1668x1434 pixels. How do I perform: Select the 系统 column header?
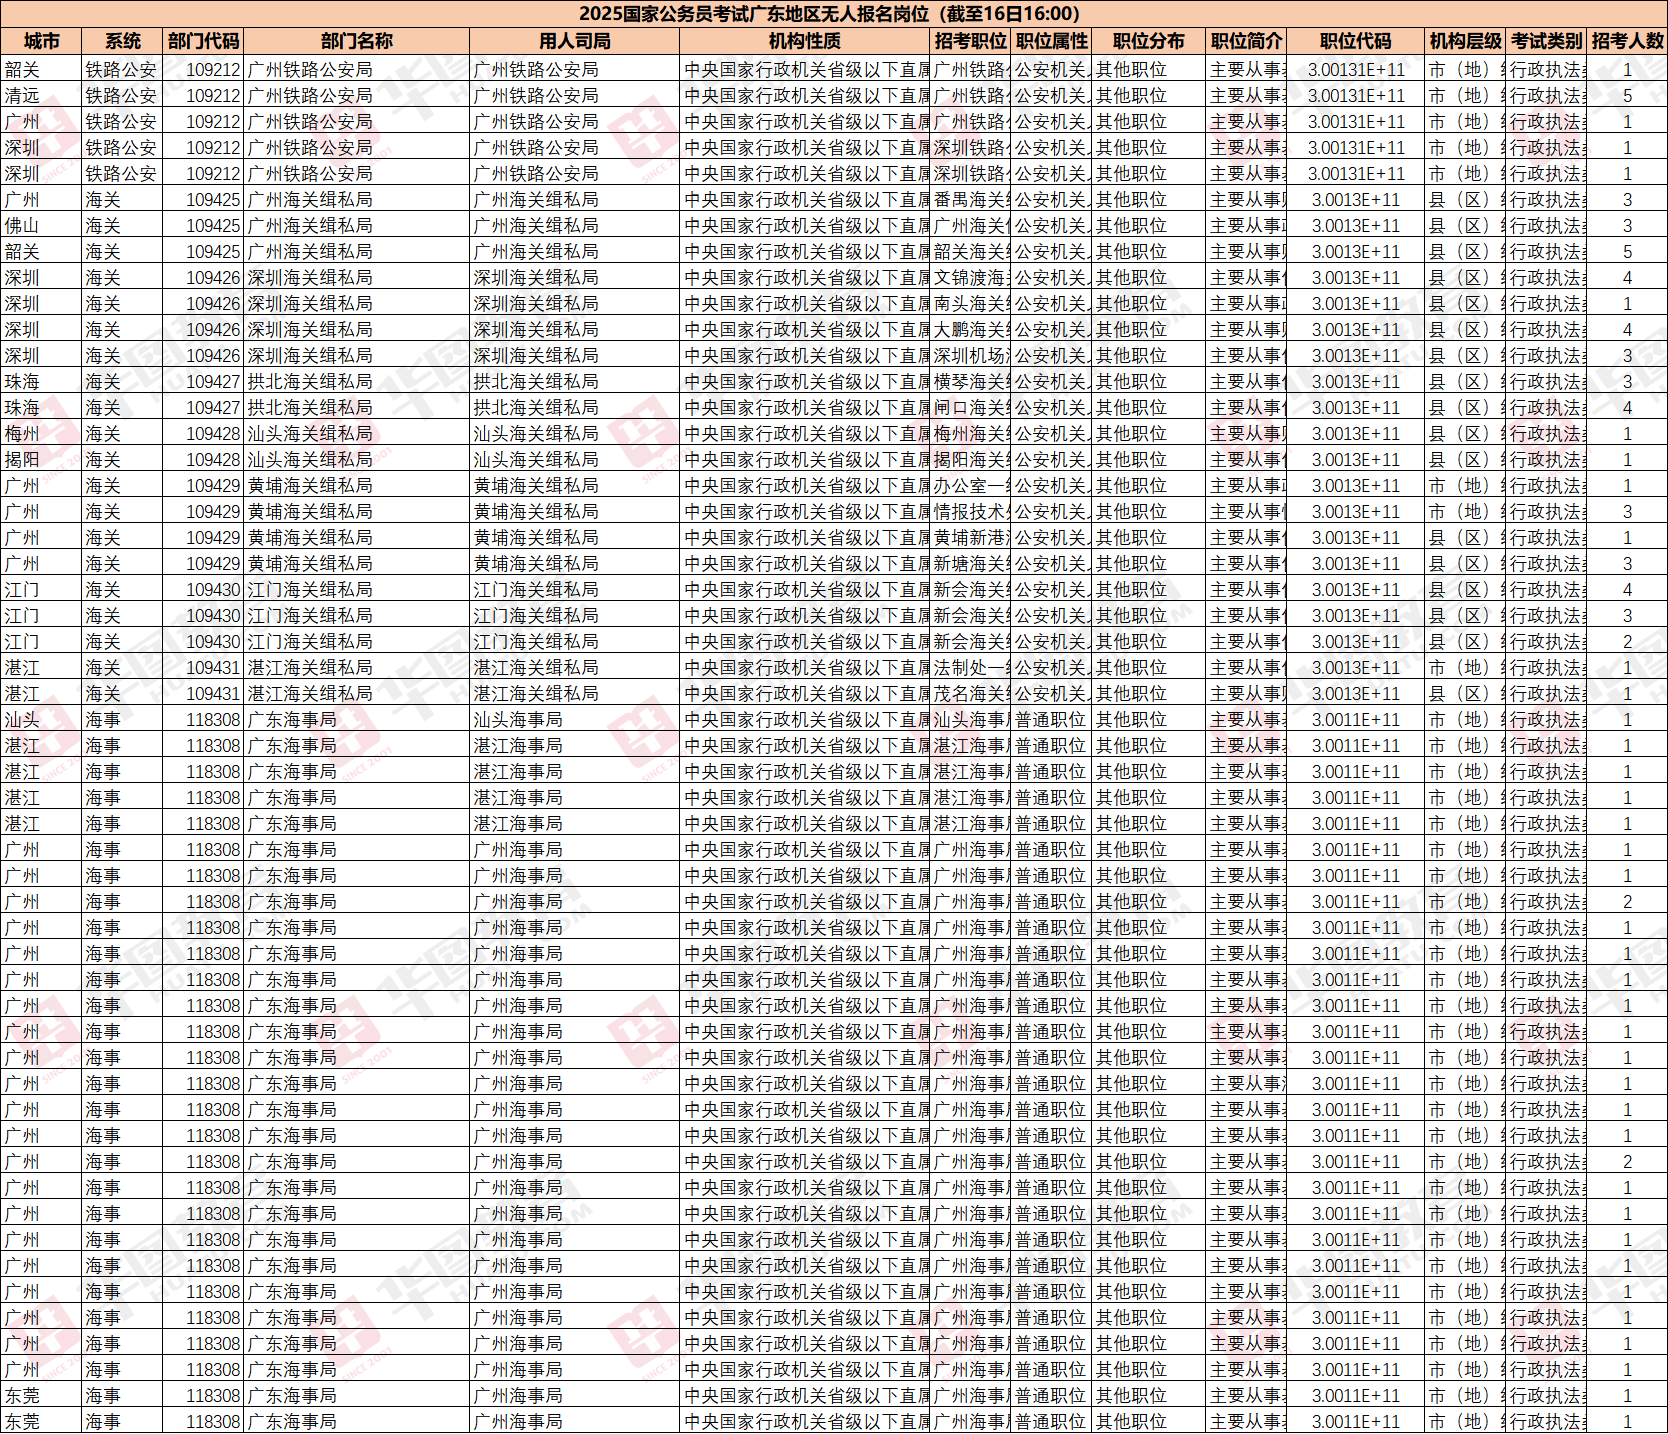(x=122, y=41)
